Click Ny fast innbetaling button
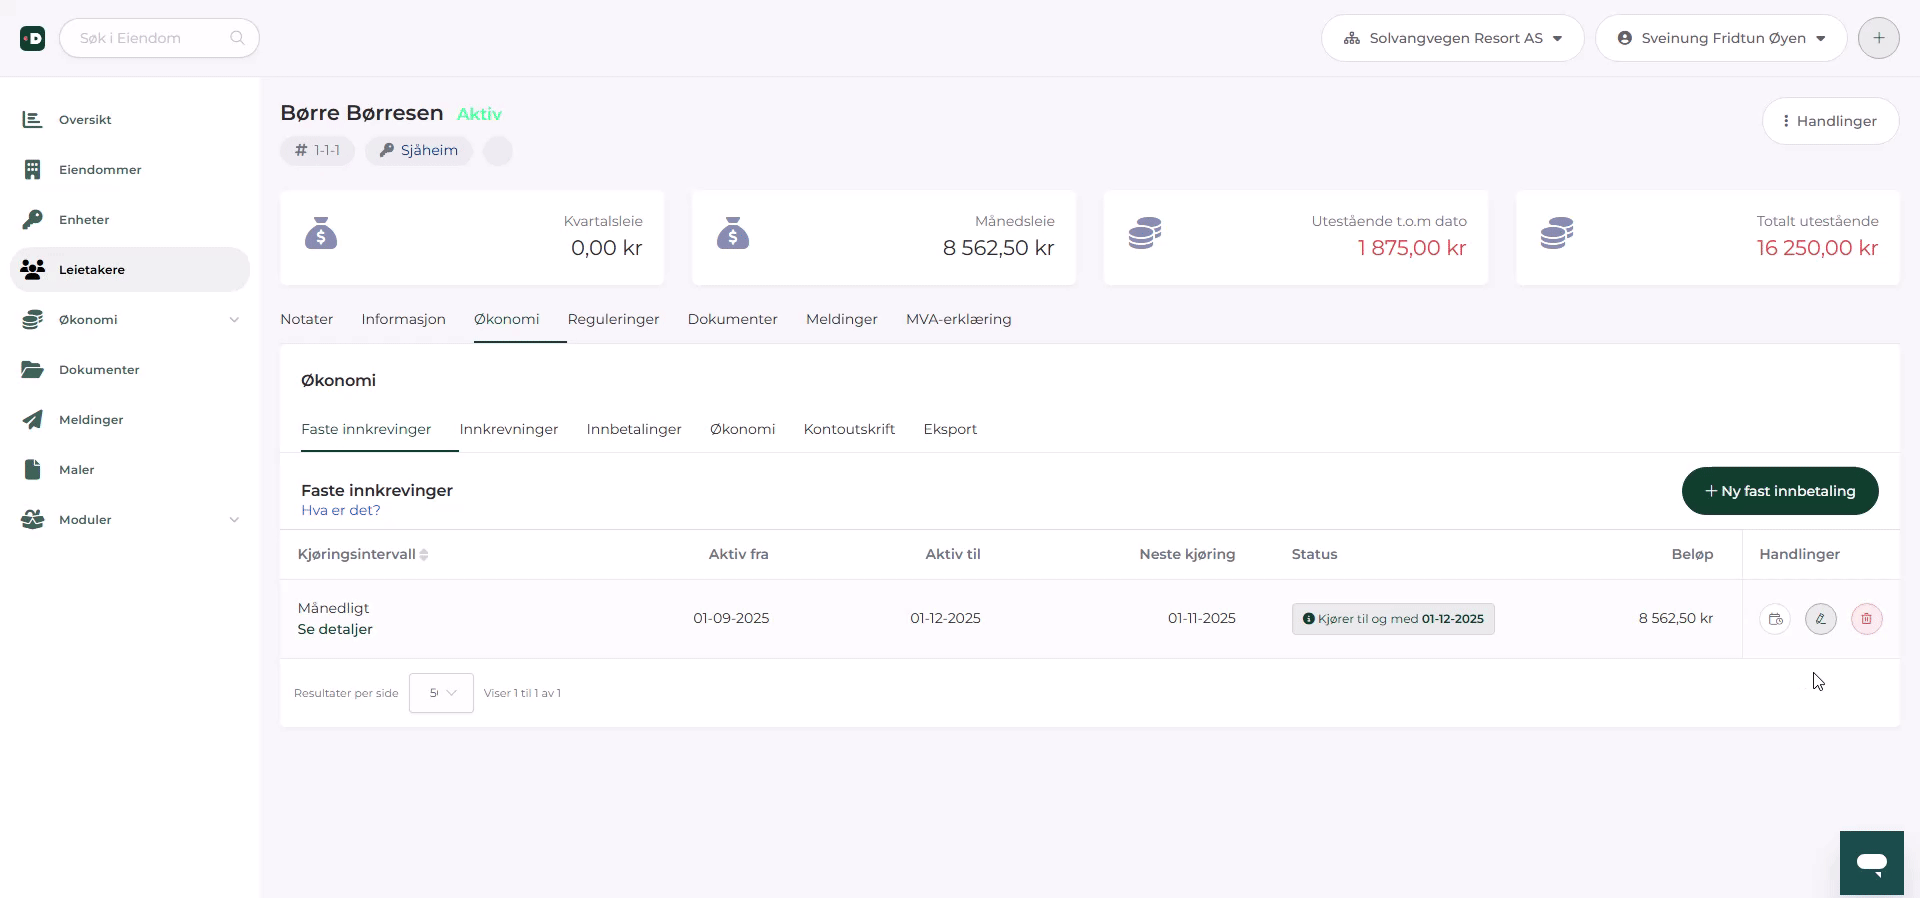This screenshot has width=1920, height=898. [1780, 491]
